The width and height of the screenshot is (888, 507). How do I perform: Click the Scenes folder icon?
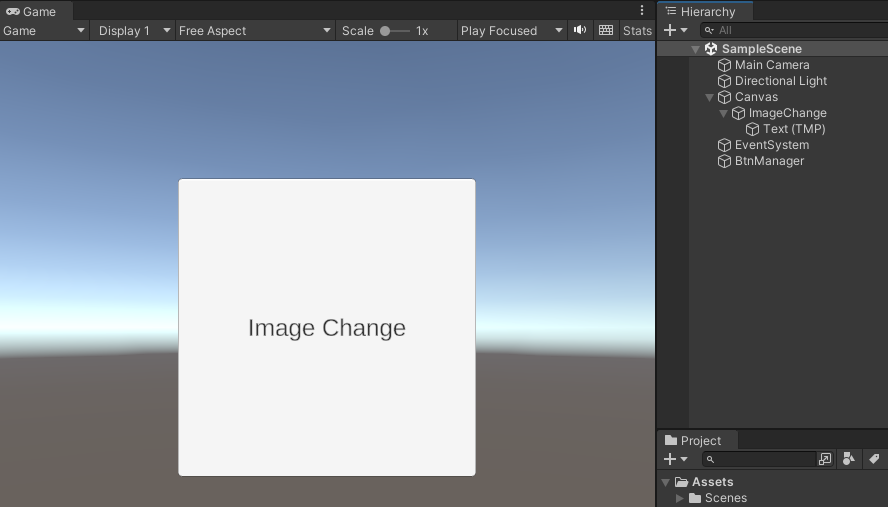tap(695, 498)
